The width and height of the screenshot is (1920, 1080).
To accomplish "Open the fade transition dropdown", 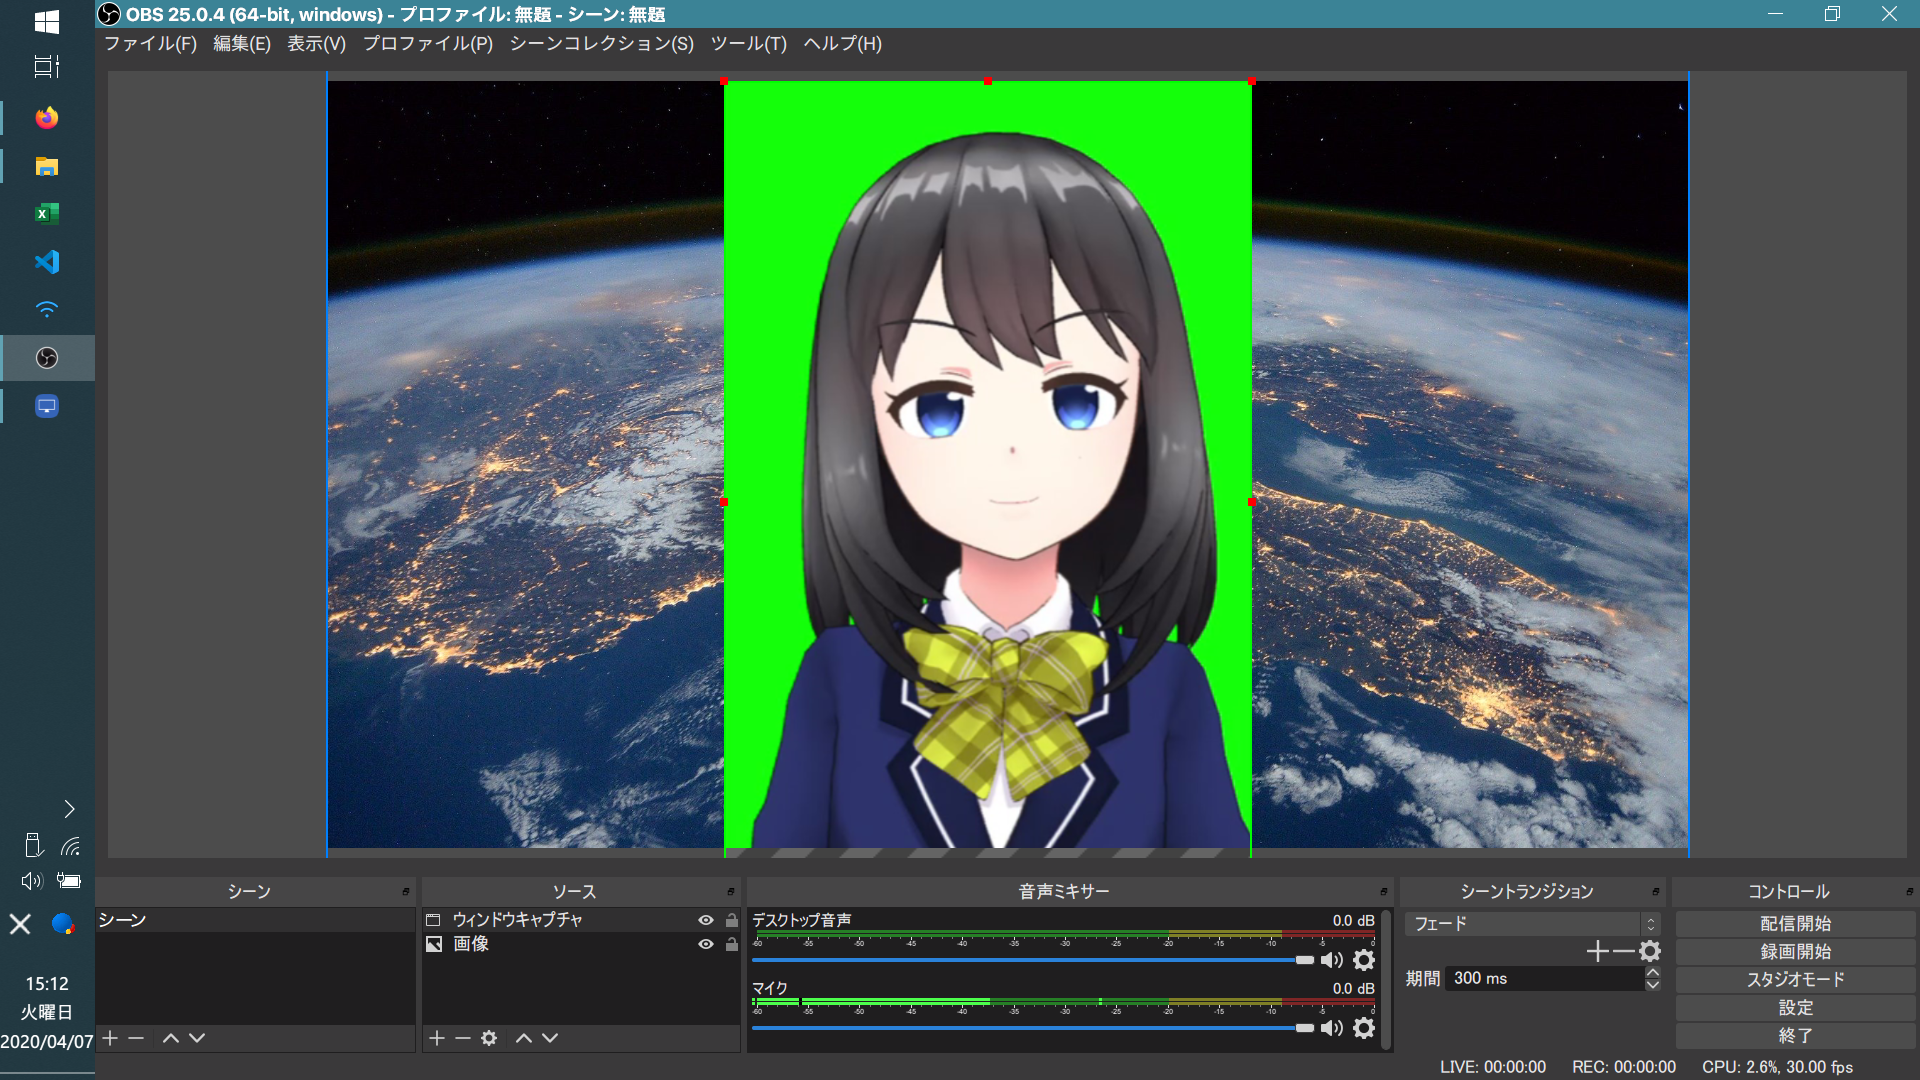I will click(1532, 924).
